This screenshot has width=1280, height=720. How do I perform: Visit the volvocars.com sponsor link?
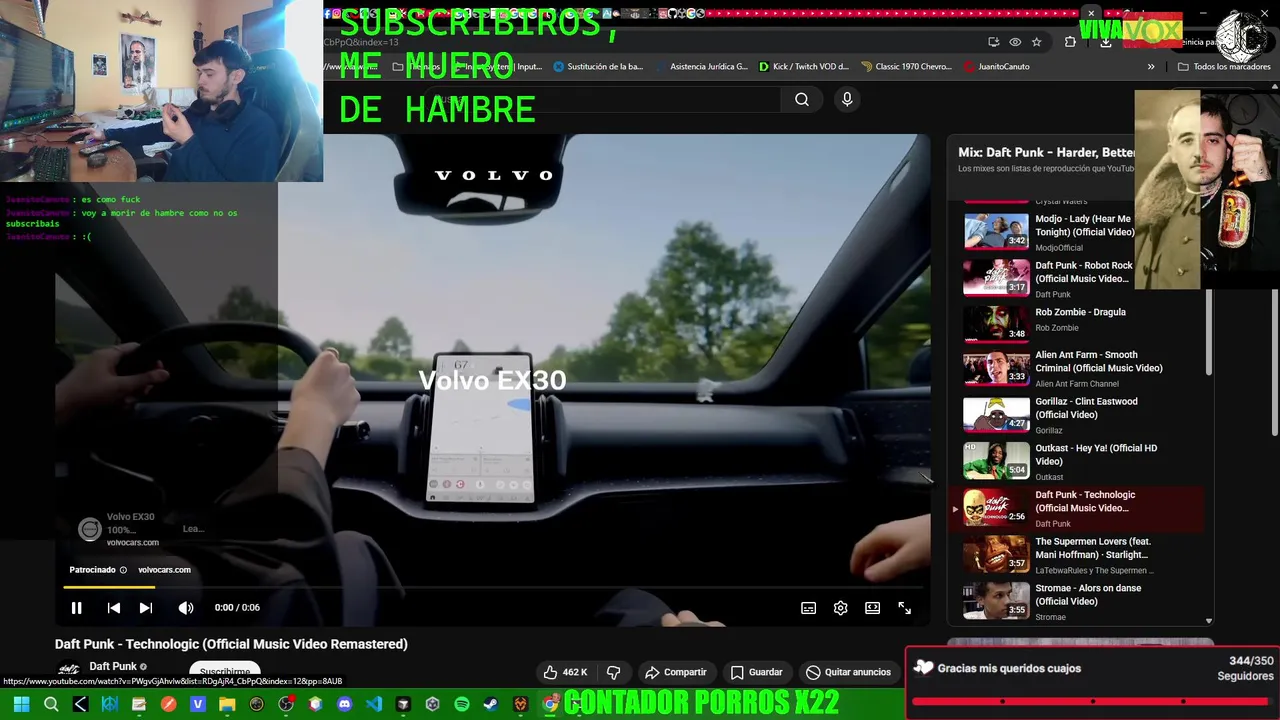coord(164,570)
